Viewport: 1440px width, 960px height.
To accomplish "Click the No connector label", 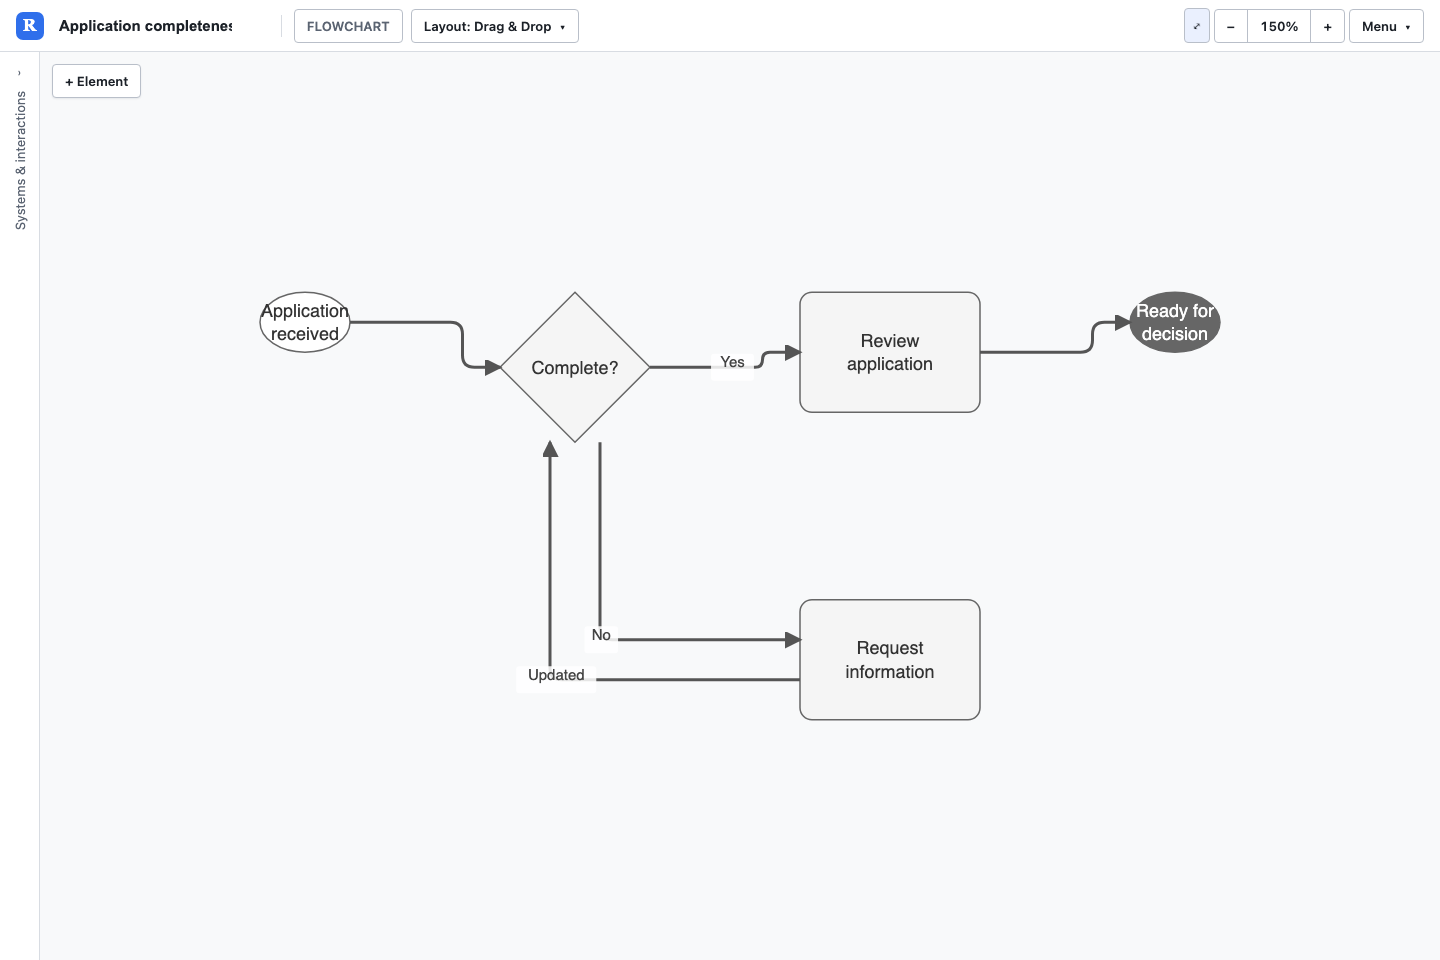I will (601, 635).
